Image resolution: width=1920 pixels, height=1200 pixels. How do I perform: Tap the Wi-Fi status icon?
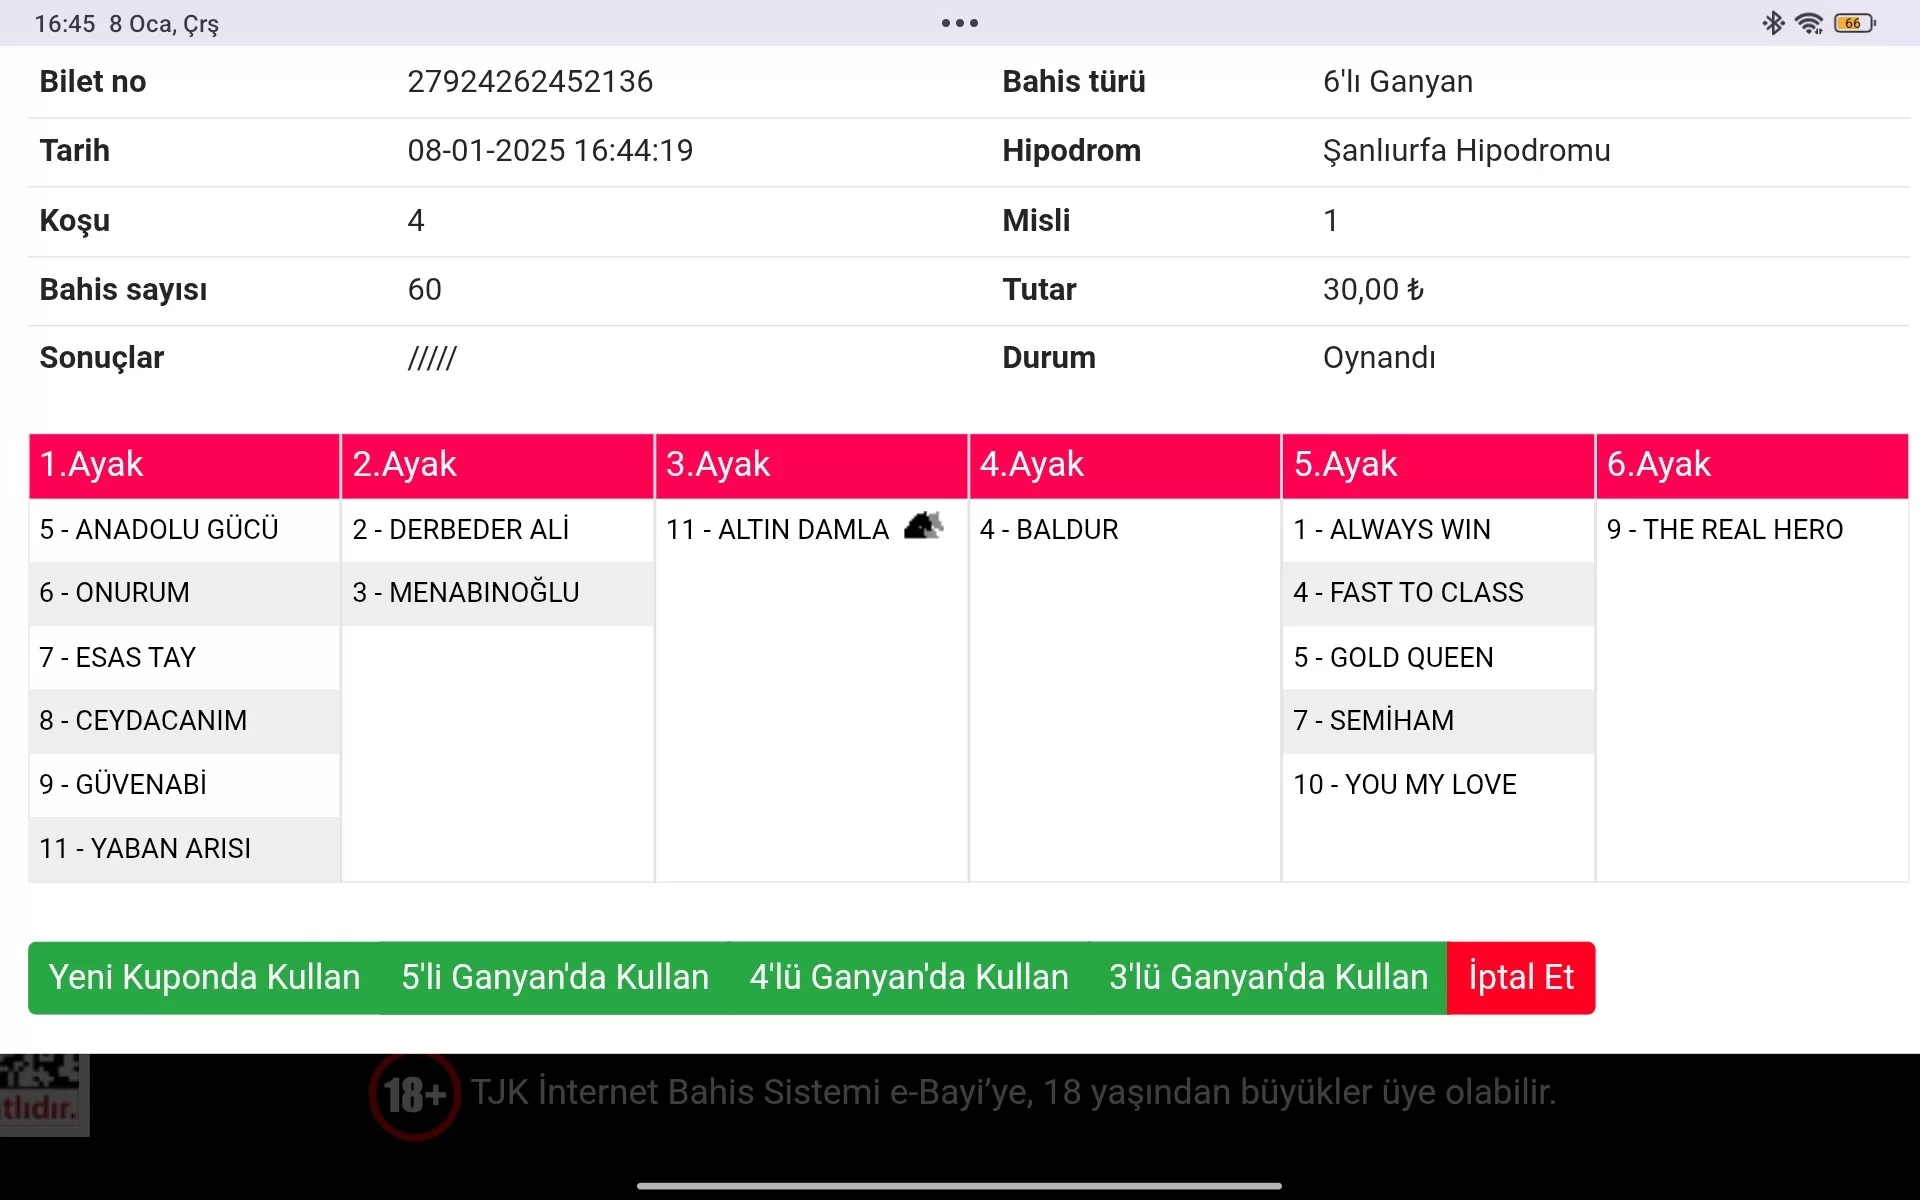[x=1809, y=23]
